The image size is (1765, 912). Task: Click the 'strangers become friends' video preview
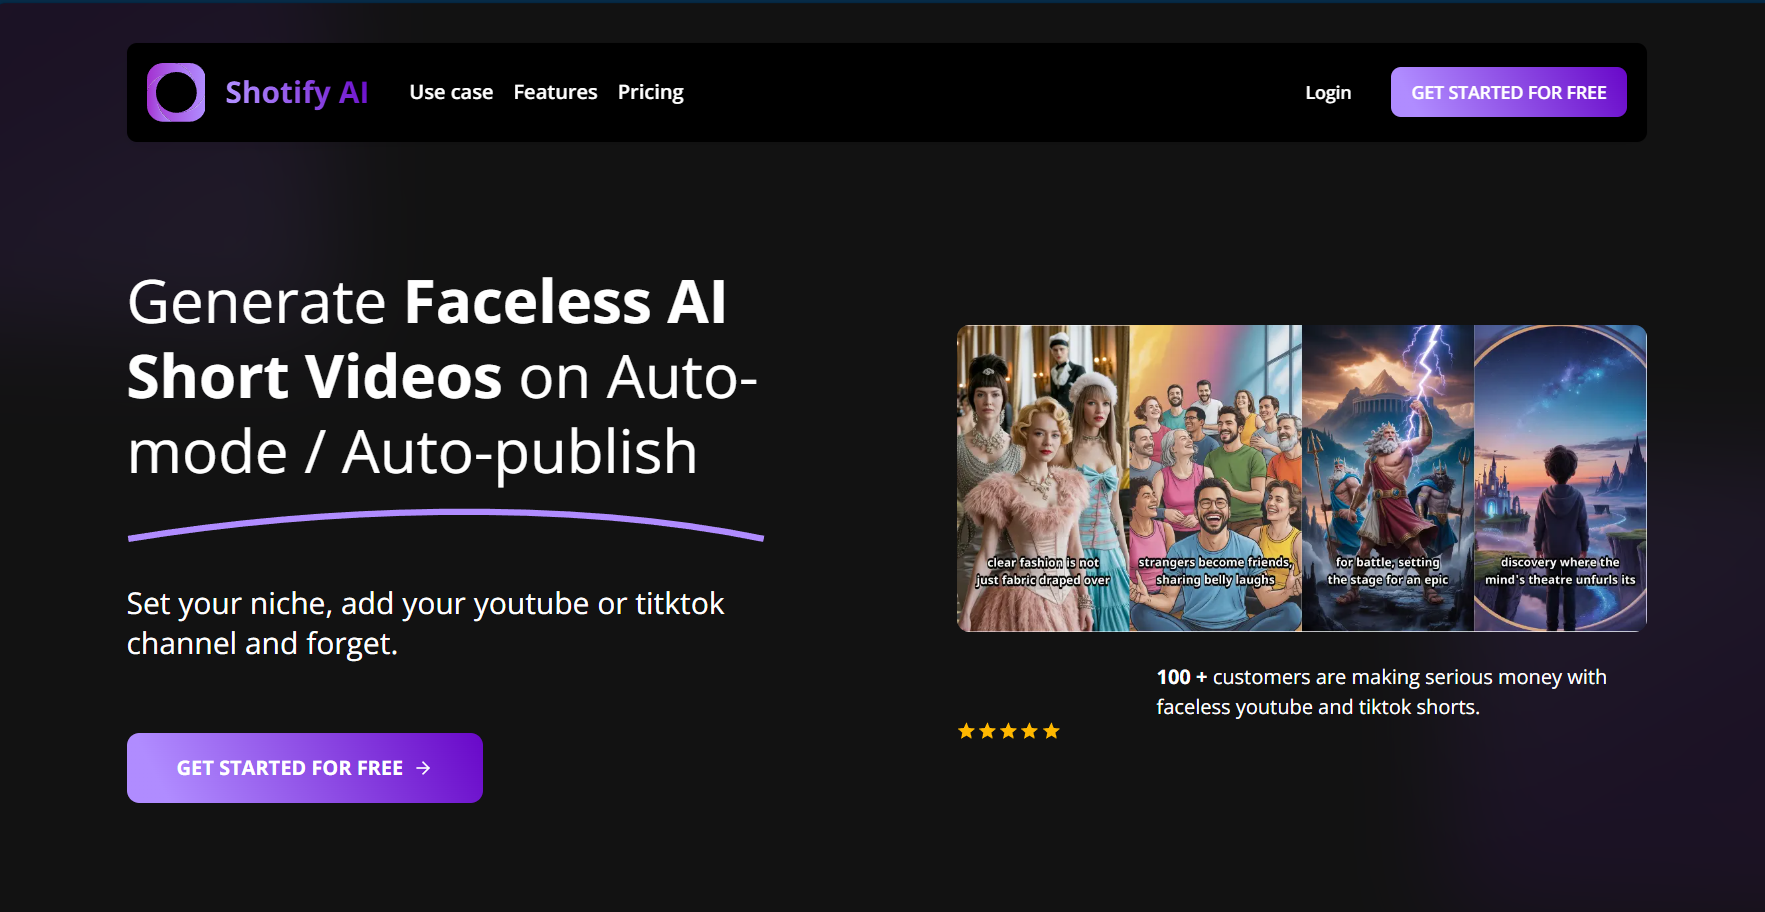(x=1215, y=477)
